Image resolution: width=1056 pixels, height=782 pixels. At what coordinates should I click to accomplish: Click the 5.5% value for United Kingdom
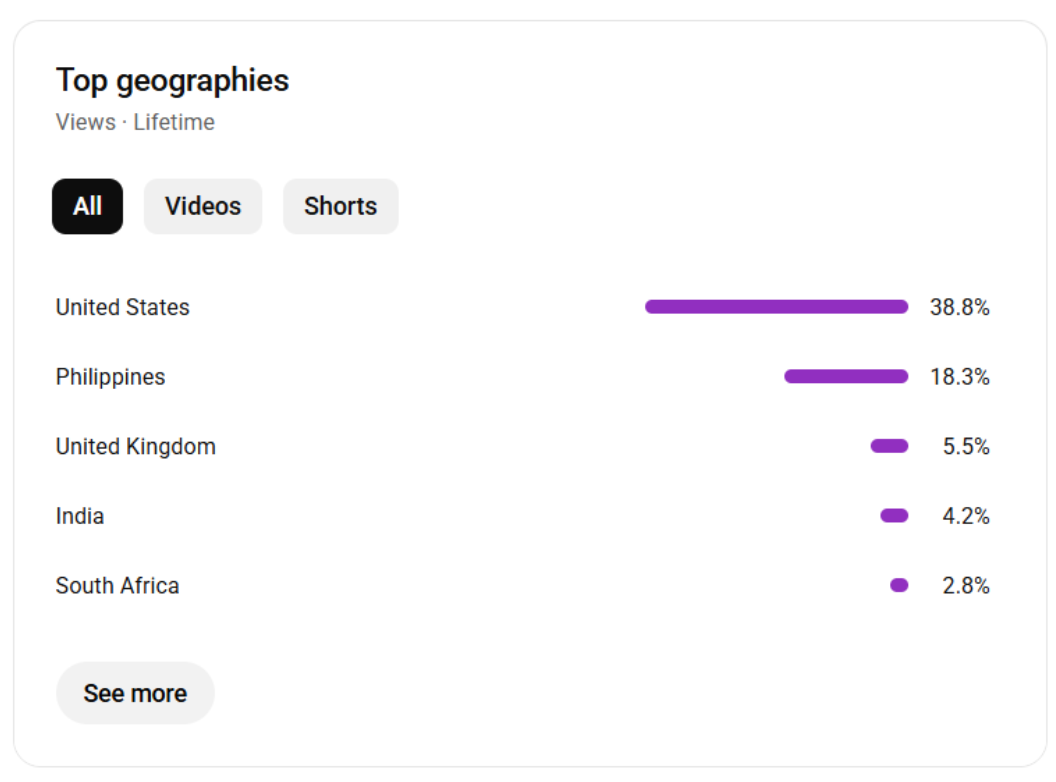coord(966,446)
